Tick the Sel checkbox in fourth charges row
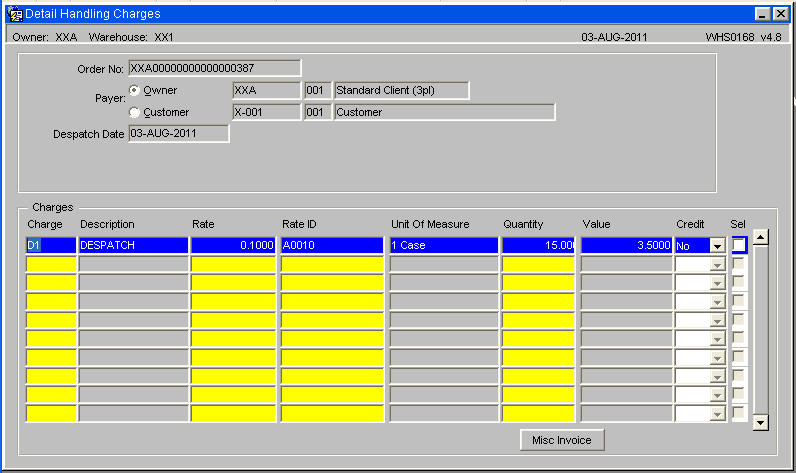This screenshot has width=796, height=473. point(739,301)
